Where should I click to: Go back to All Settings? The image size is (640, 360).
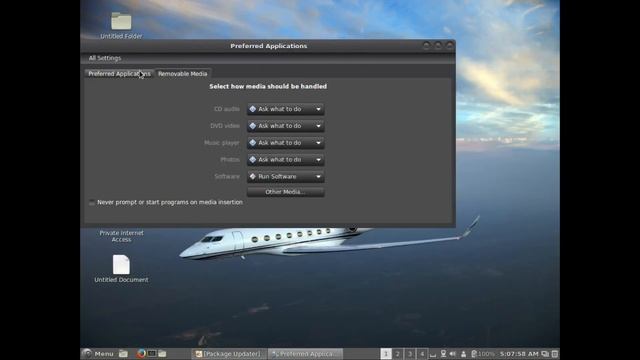coord(105,58)
